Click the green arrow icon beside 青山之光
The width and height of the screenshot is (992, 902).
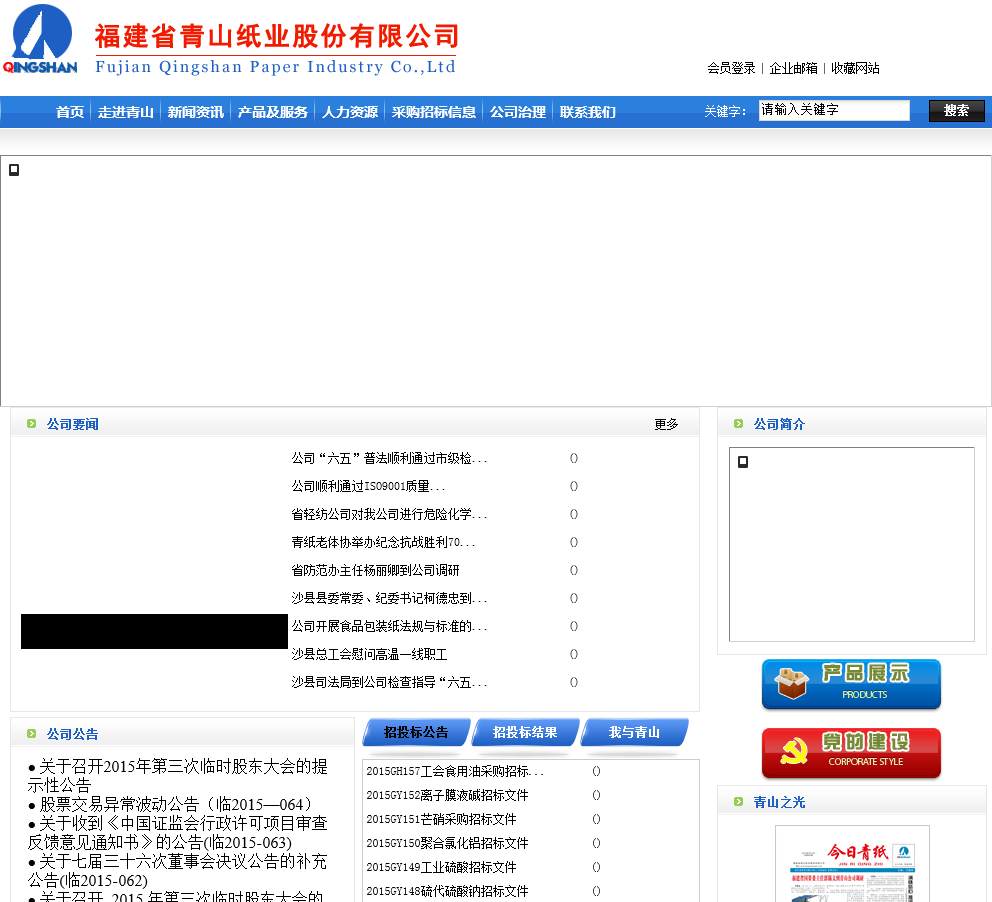[738, 802]
